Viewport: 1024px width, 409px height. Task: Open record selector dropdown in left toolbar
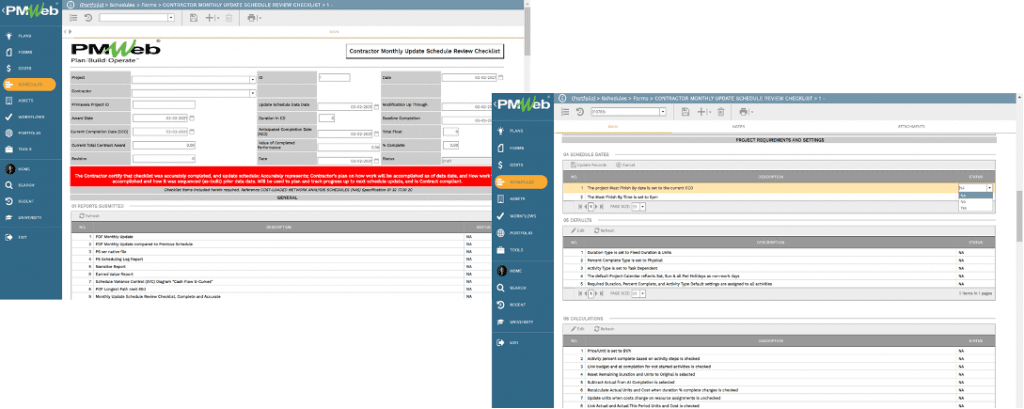[x=171, y=18]
